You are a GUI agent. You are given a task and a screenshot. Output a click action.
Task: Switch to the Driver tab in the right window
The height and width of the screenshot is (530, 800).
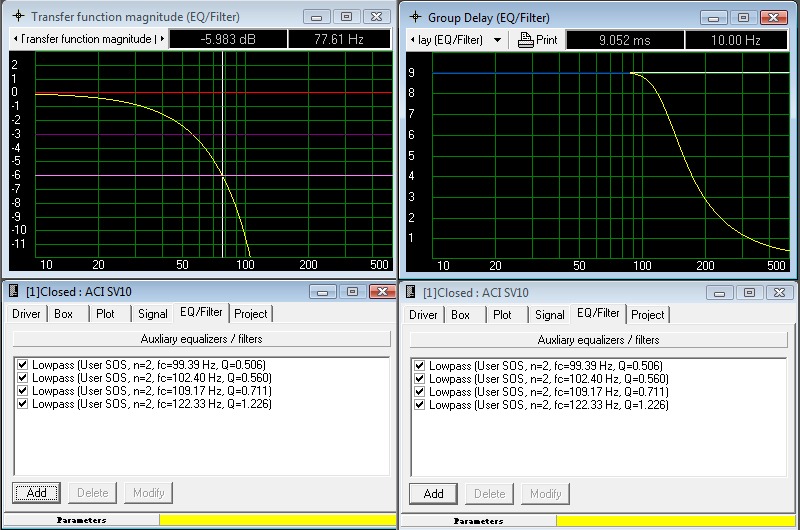[x=423, y=315]
